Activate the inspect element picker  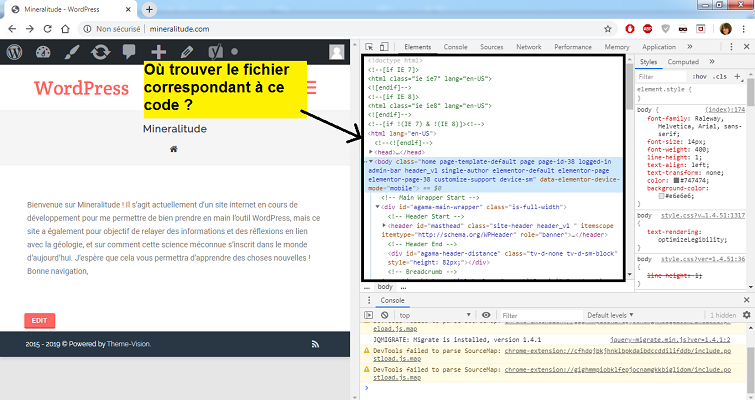(369, 47)
